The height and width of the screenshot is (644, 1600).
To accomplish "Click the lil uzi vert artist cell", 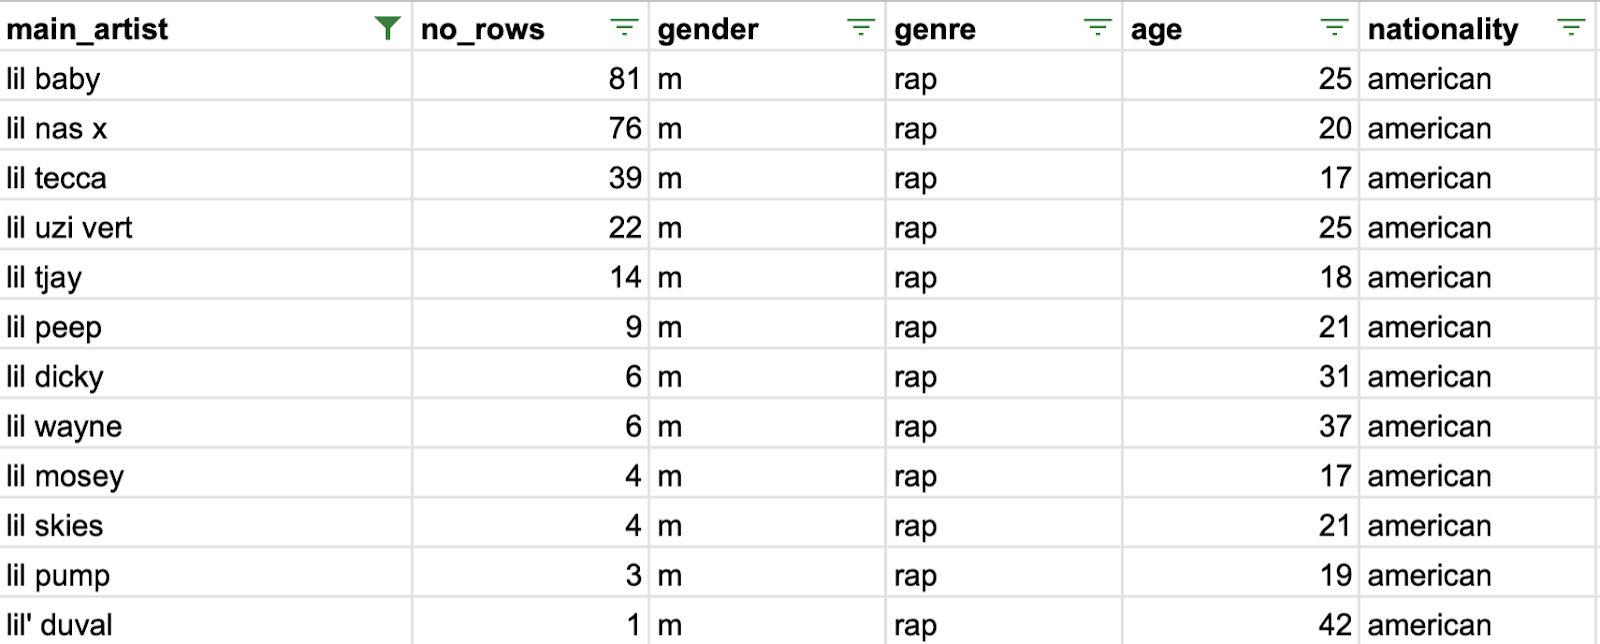I will (205, 226).
